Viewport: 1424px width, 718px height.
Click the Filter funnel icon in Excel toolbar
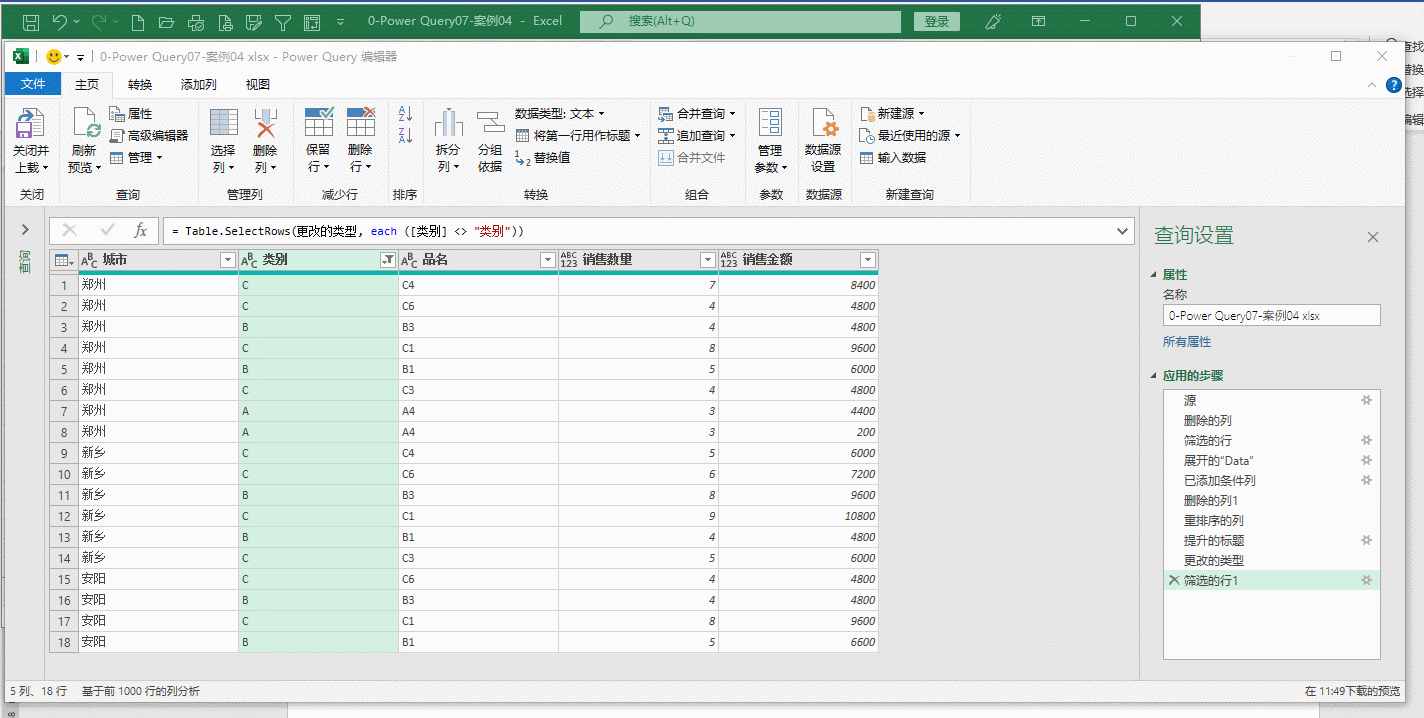(283, 21)
